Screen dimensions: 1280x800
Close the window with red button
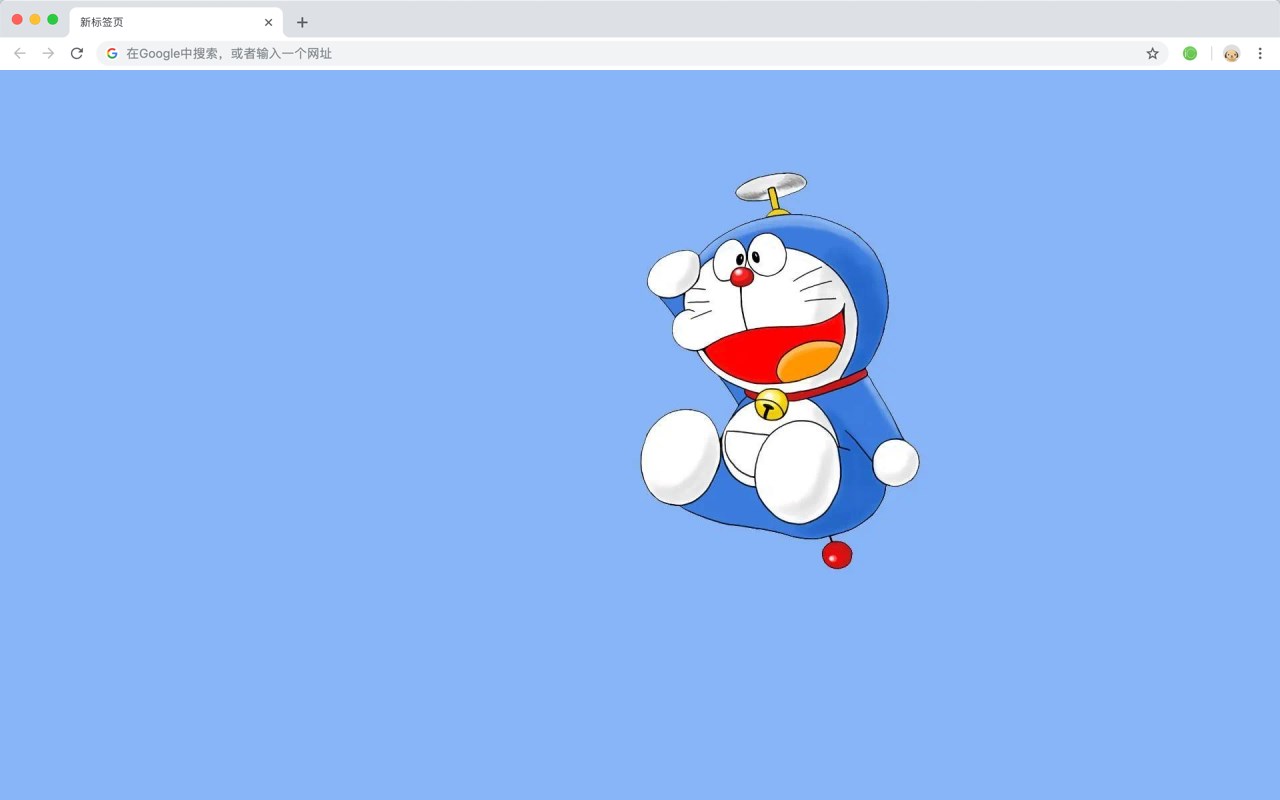tap(17, 19)
